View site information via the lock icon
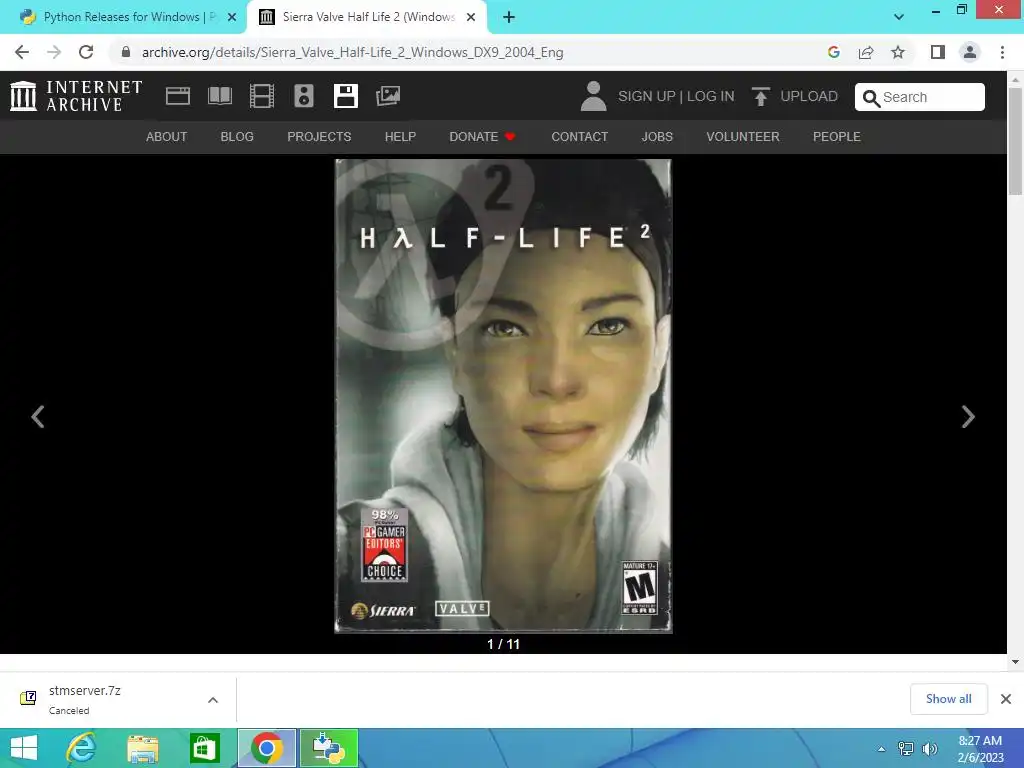This screenshot has height=768, width=1024. pyautogui.click(x=126, y=52)
